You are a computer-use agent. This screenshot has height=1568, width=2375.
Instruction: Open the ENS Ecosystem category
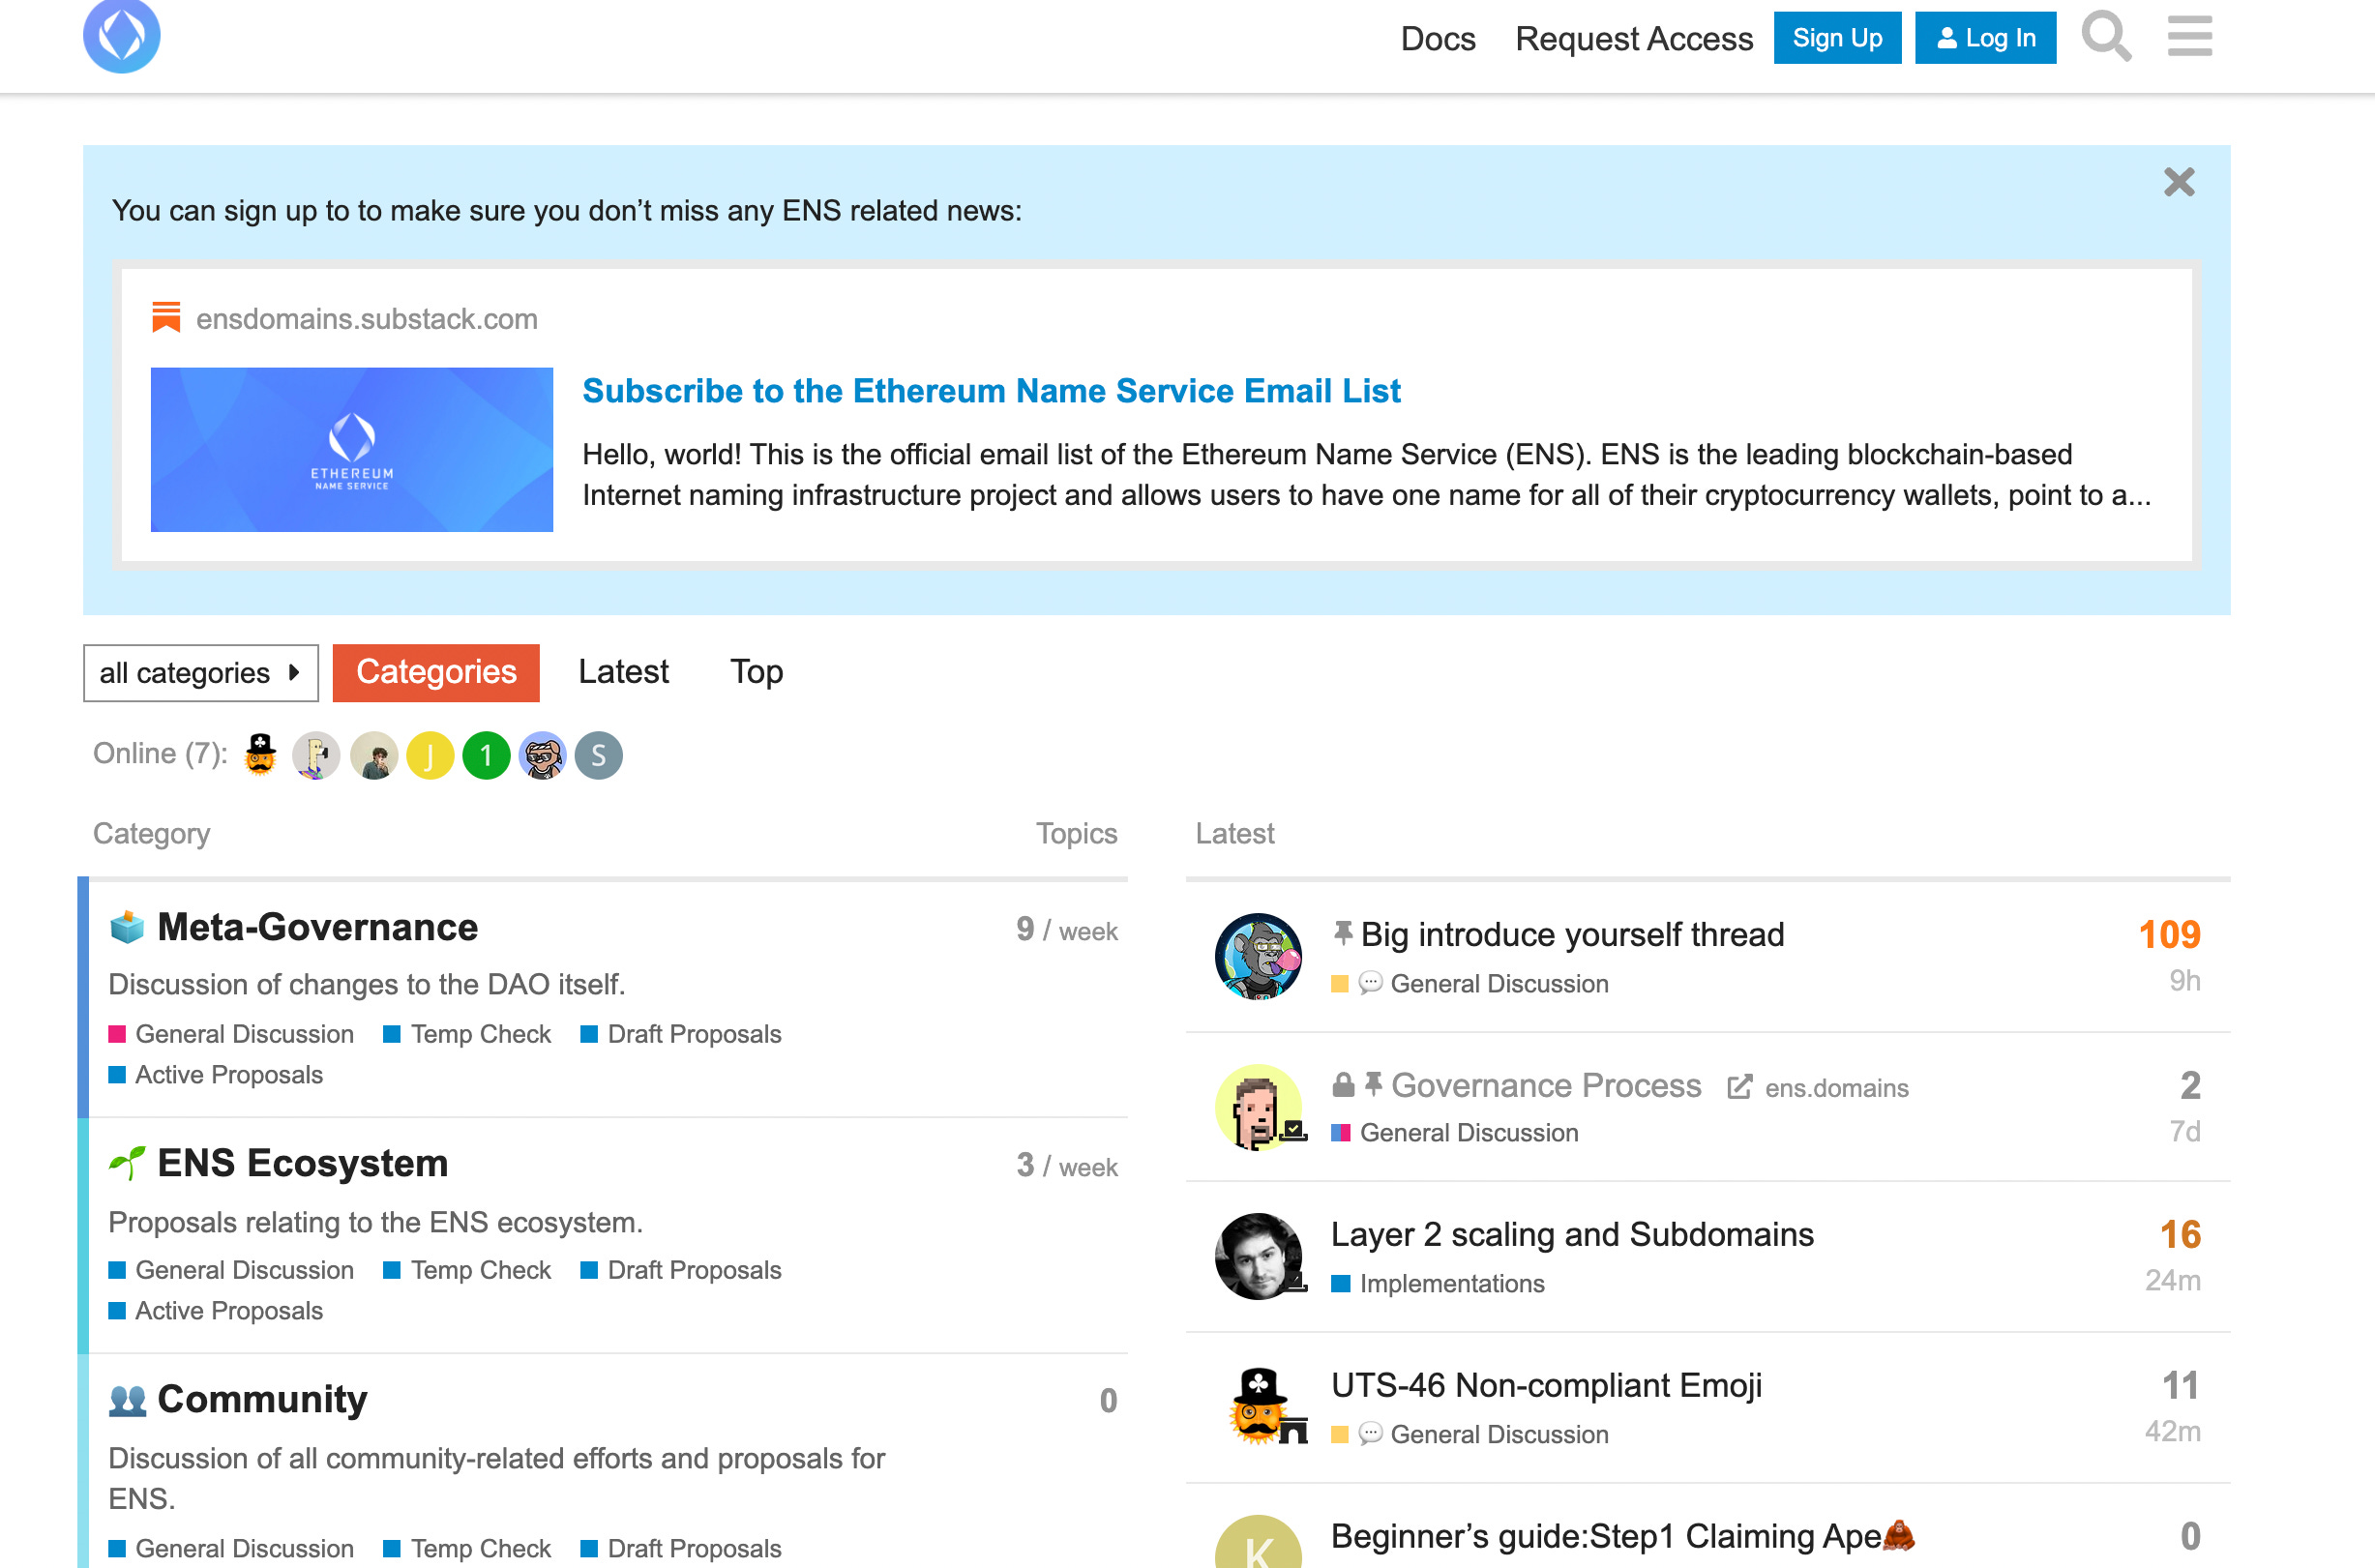pos(302,1164)
